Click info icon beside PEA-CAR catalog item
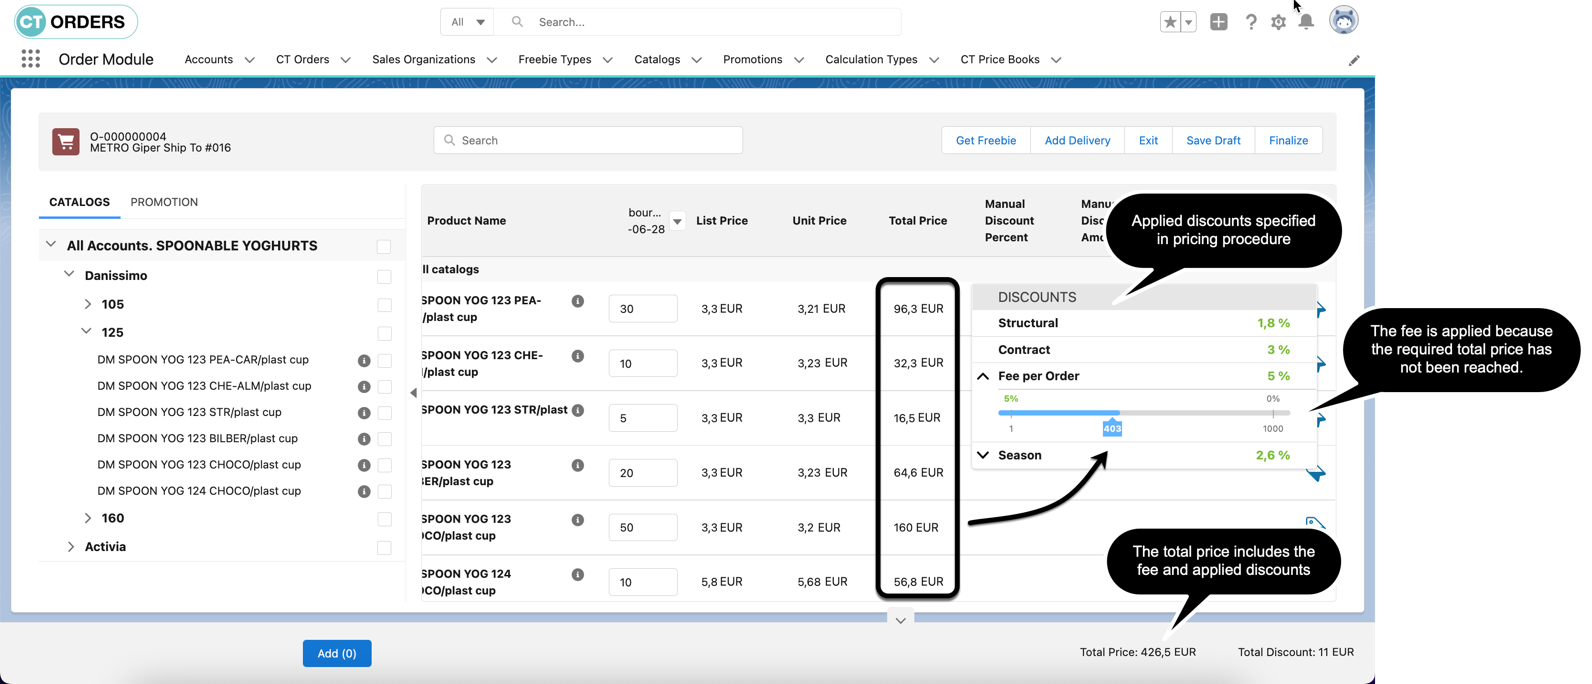This screenshot has width=1592, height=684. (x=364, y=360)
